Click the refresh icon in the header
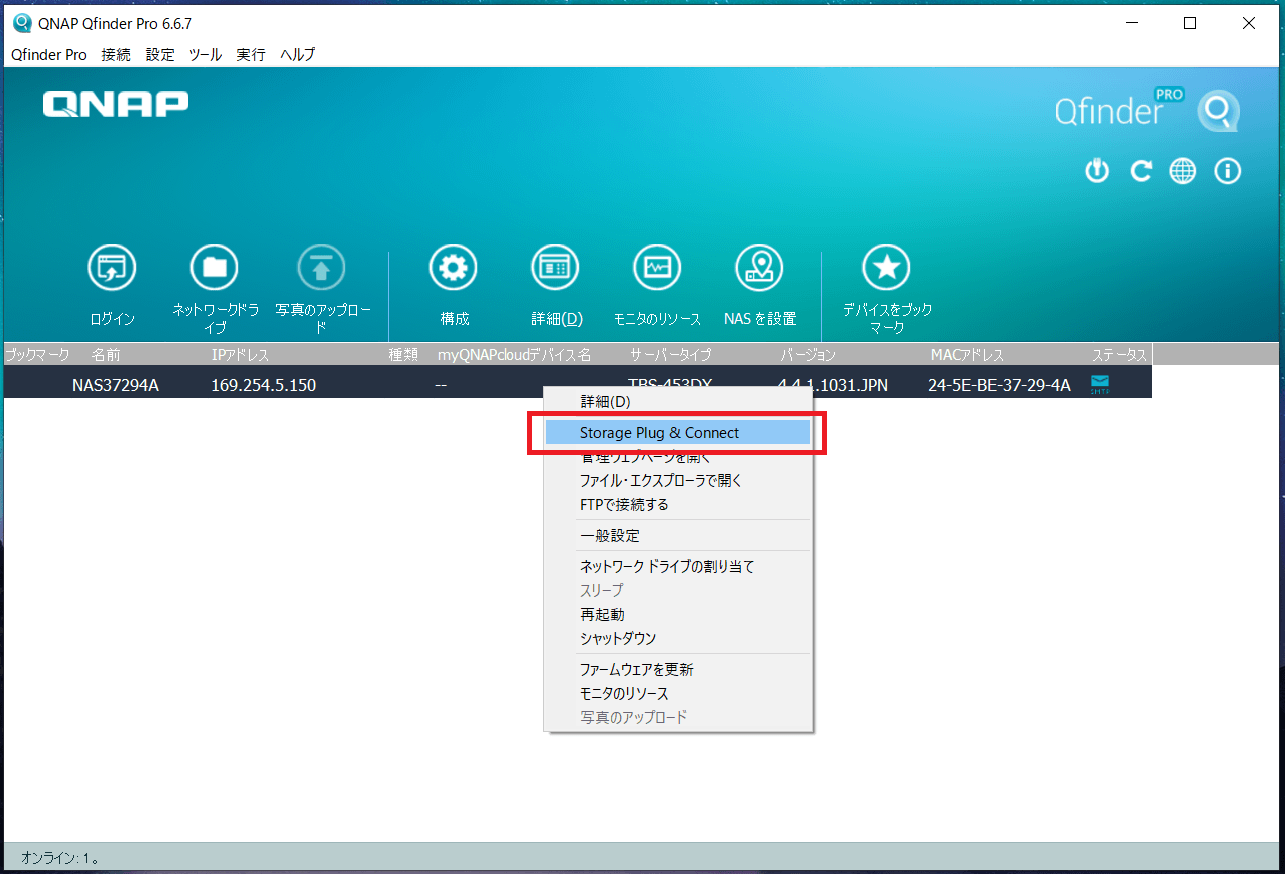Screen dimensions: 1285x874 click(1141, 171)
